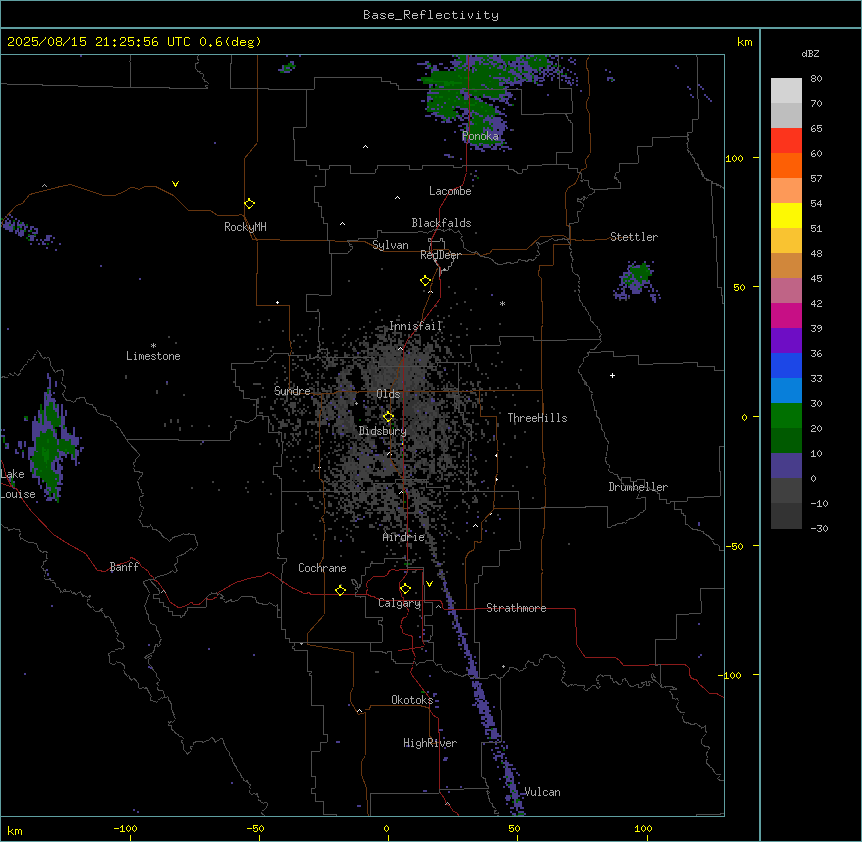Screen dimensions: 862x842
Task: Click the Olds label
Action: pos(388,394)
